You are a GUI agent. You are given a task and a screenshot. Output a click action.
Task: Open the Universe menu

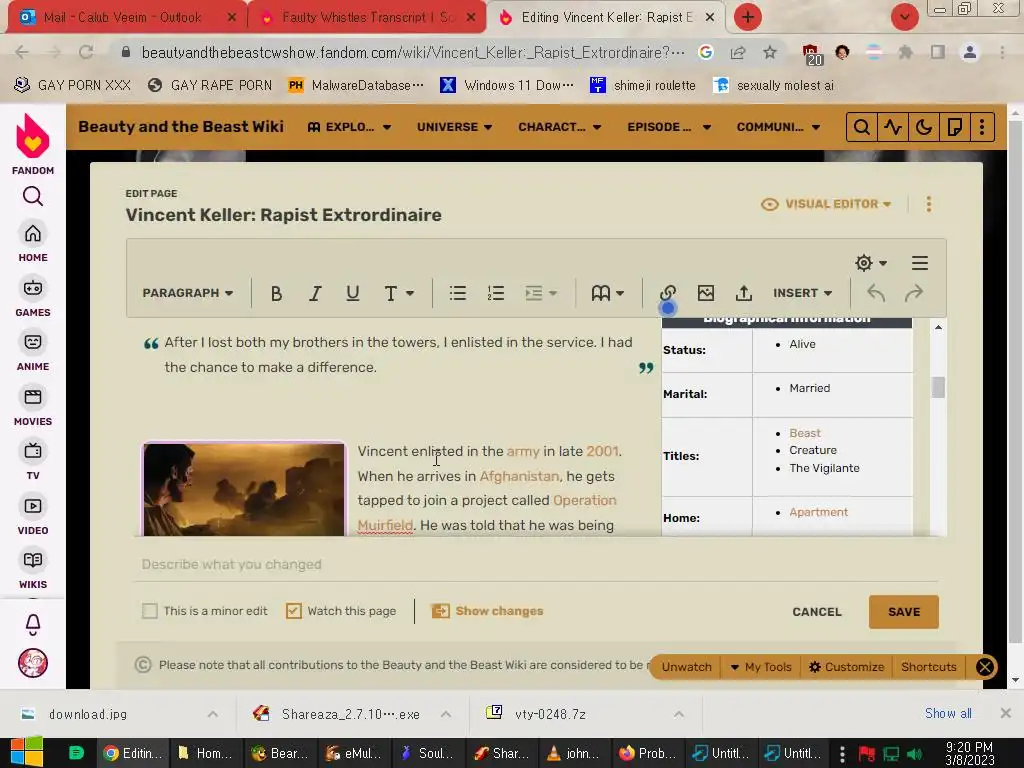pyautogui.click(x=455, y=127)
